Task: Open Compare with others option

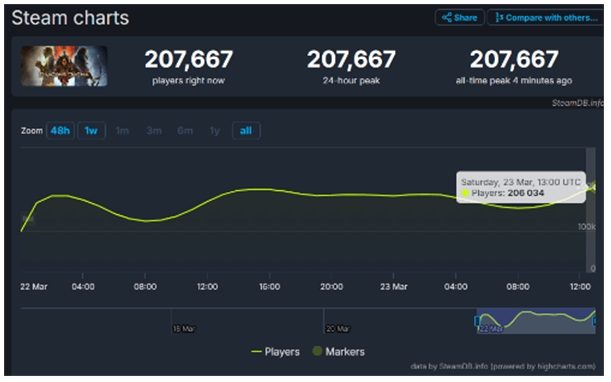Action: (546, 18)
